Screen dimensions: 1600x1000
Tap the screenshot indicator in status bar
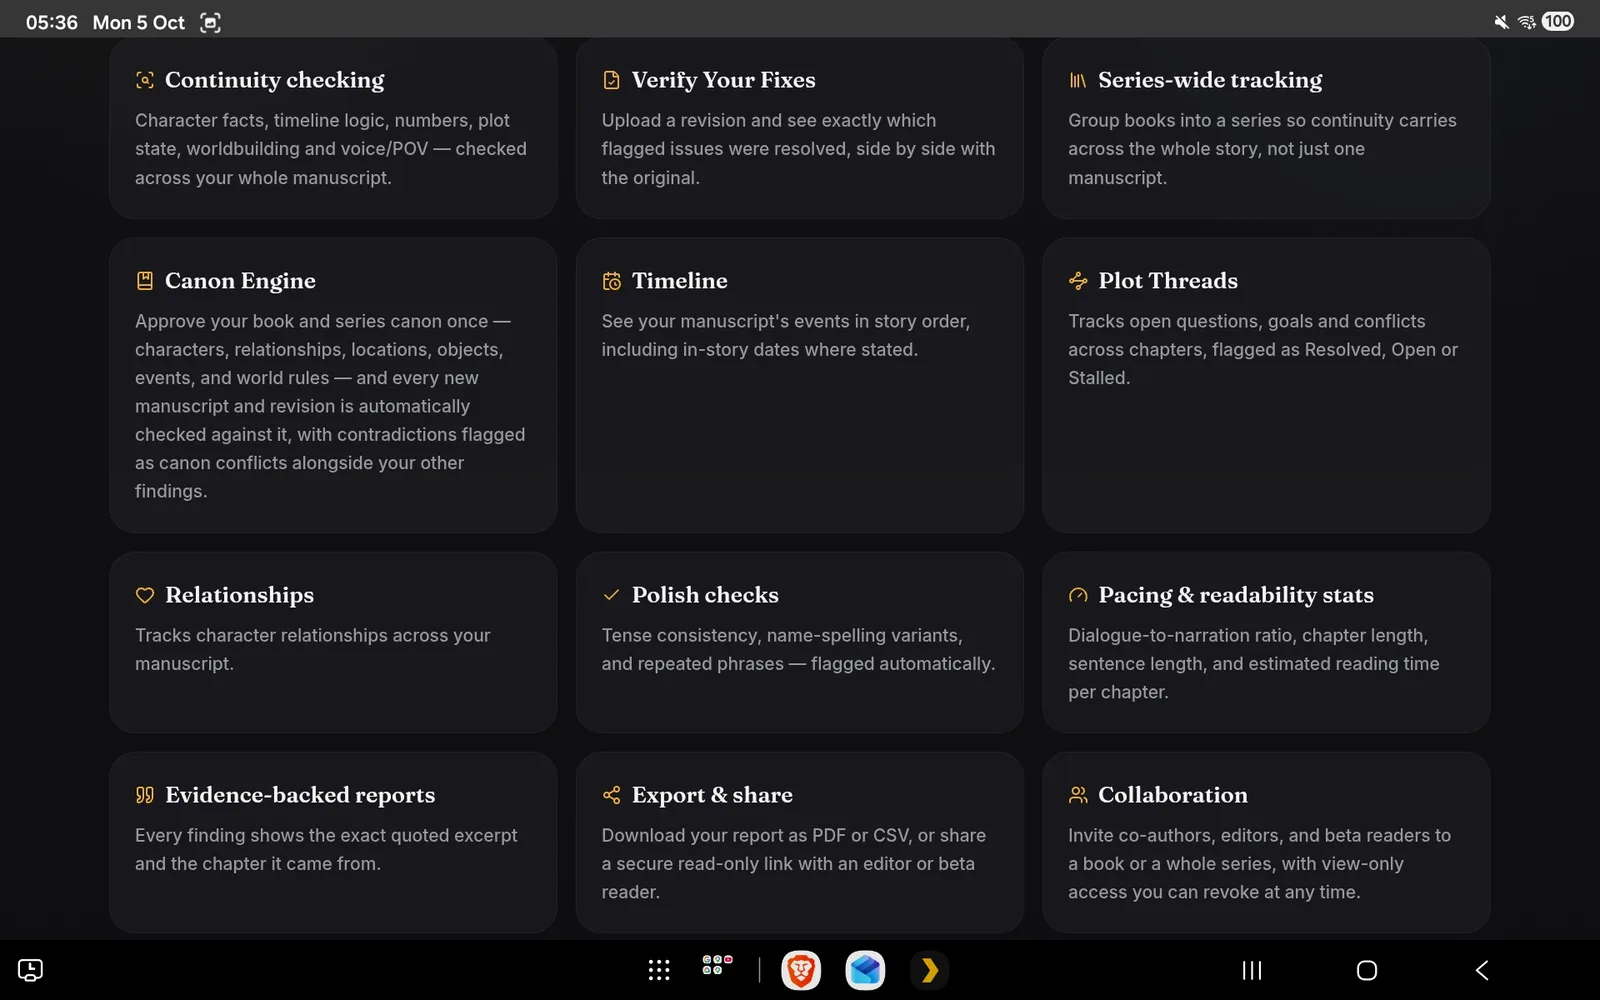coord(210,22)
